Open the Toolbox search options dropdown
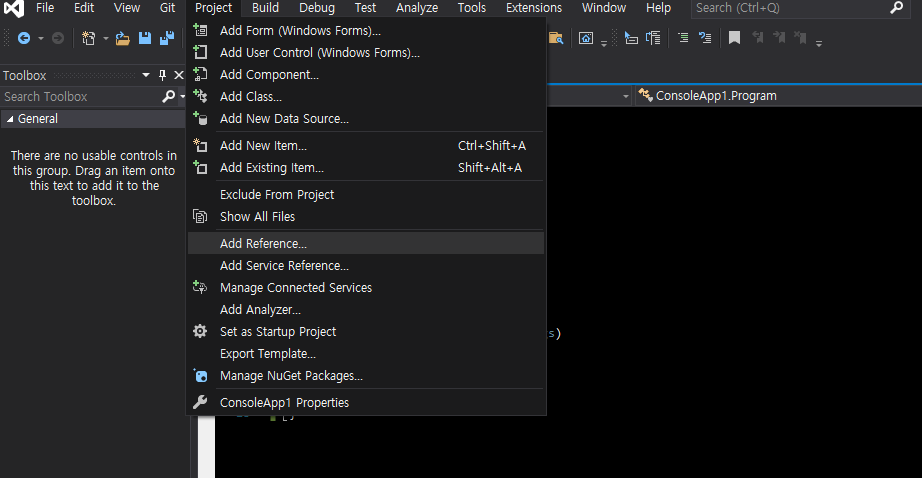Screen dimensions: 922x478 (x=182, y=96)
